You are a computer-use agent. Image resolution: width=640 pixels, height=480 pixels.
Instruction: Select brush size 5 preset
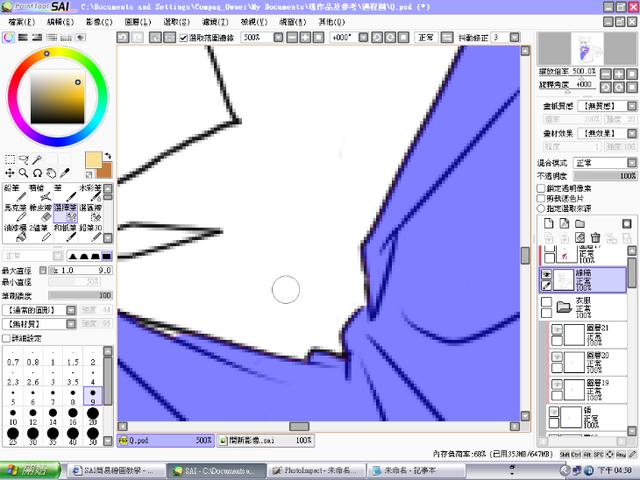coord(13,396)
